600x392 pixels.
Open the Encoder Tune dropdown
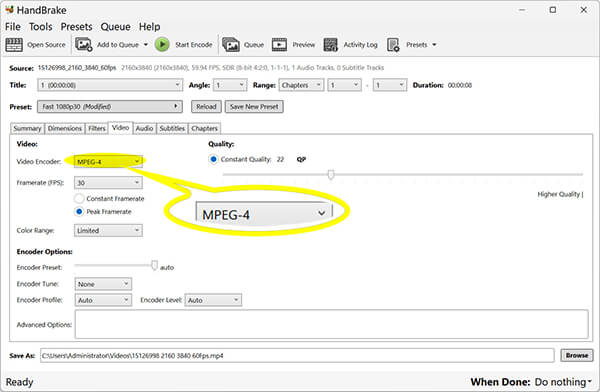tap(103, 284)
